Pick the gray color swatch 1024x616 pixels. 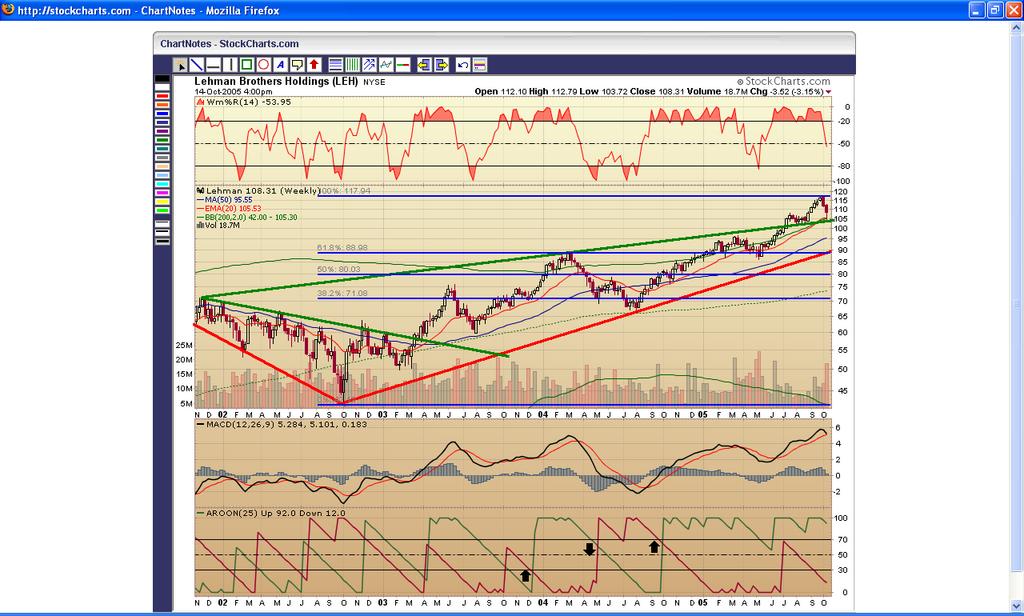pos(162,157)
